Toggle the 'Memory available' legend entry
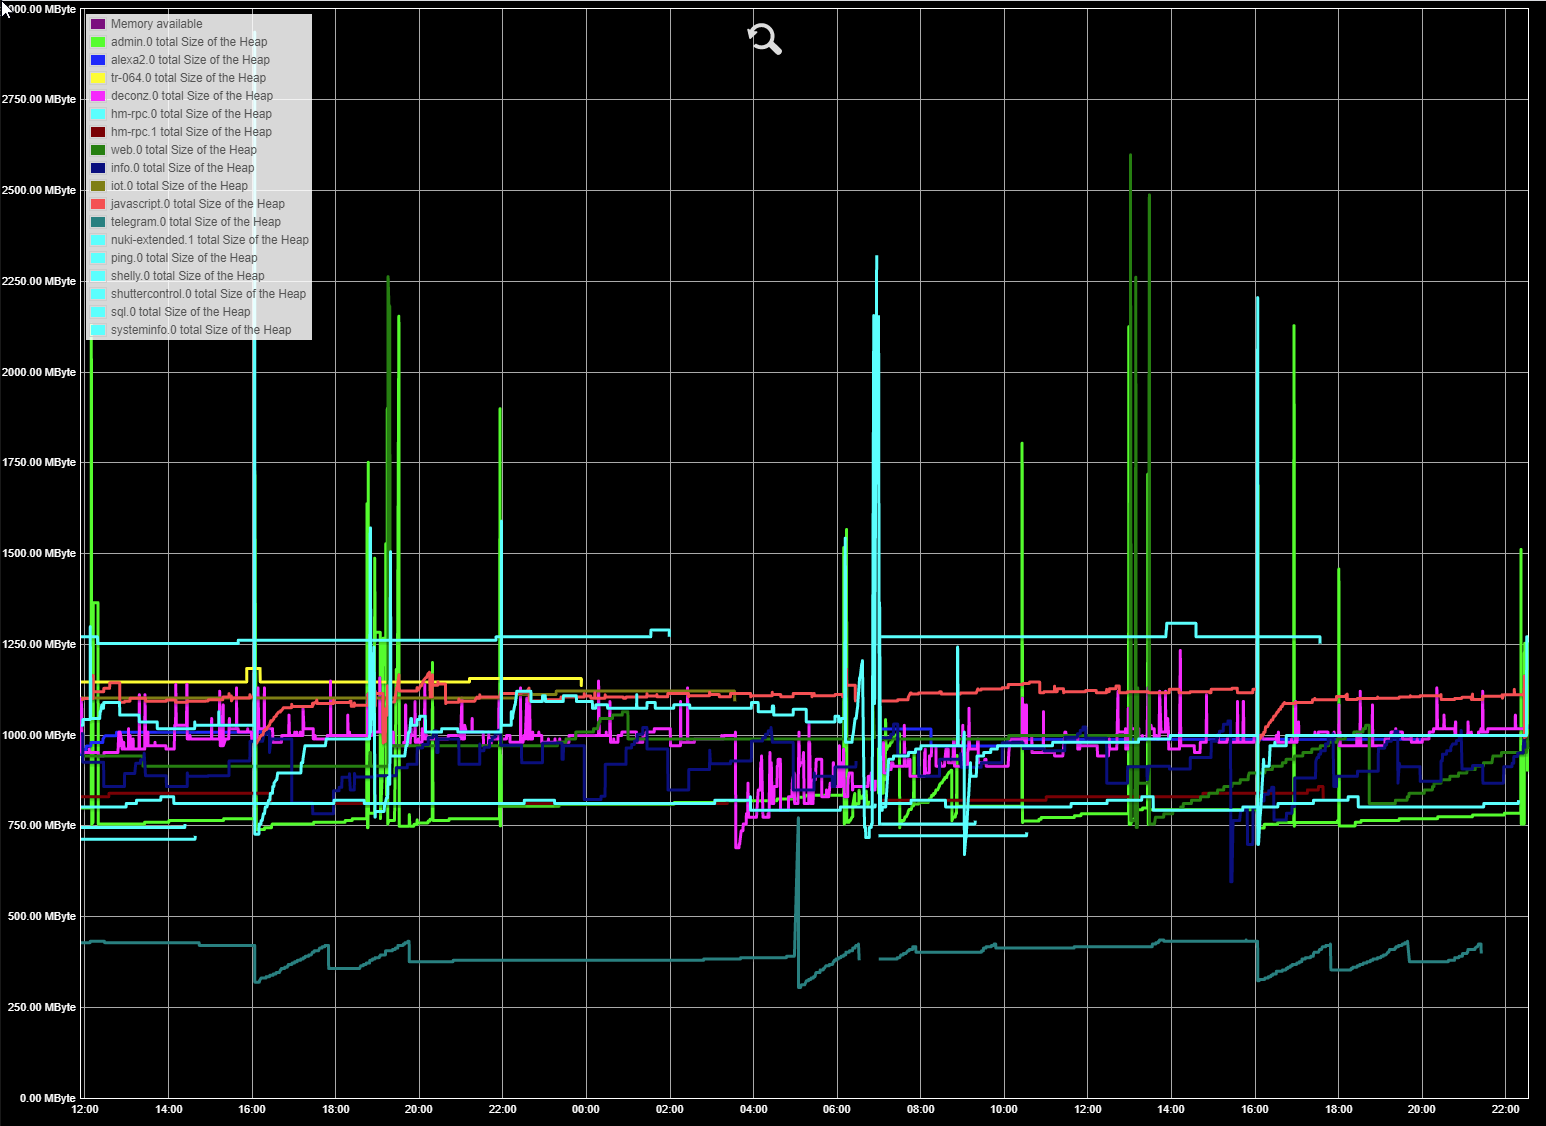 pyautogui.click(x=147, y=24)
